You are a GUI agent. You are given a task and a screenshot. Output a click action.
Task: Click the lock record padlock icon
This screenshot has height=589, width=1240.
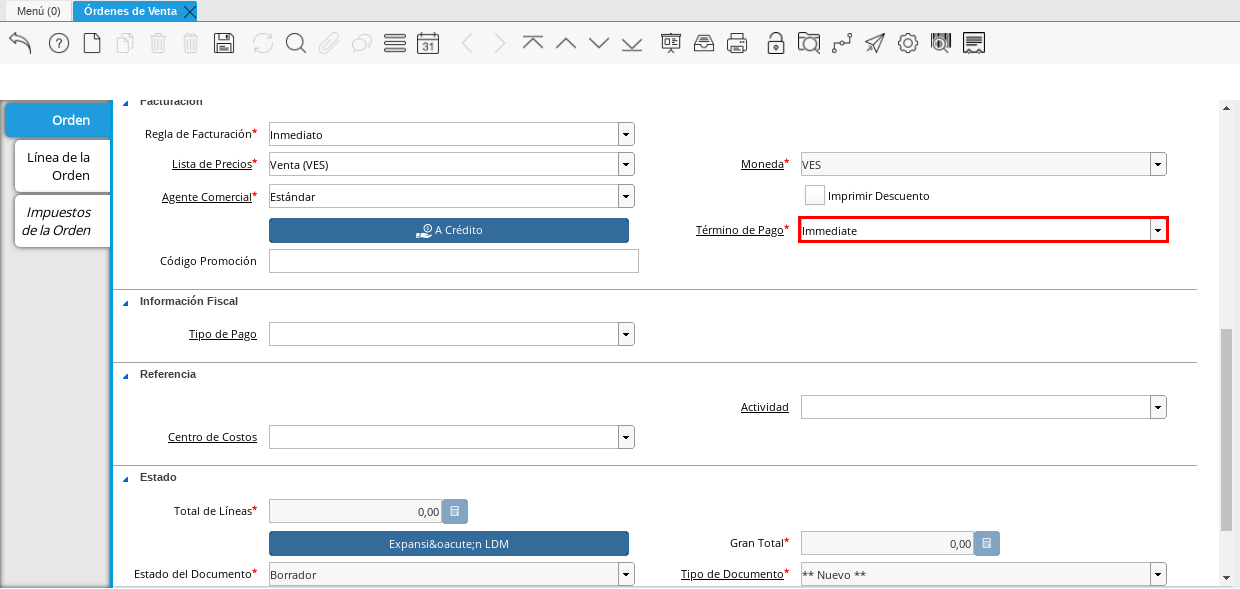pyautogui.click(x=776, y=43)
